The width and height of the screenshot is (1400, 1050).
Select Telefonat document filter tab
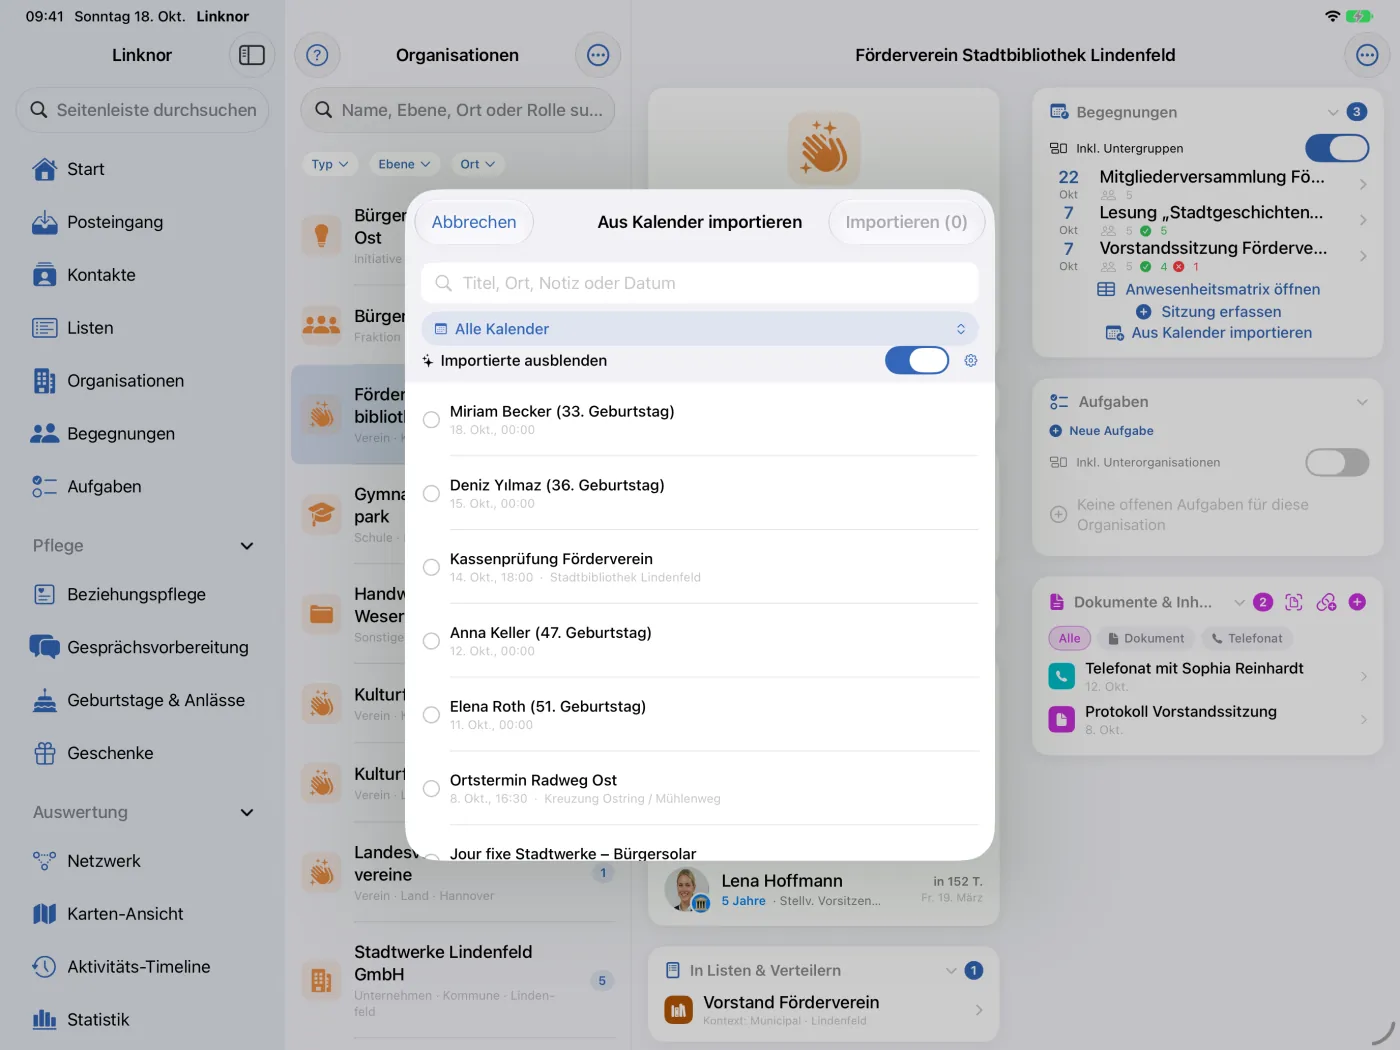pyautogui.click(x=1246, y=638)
